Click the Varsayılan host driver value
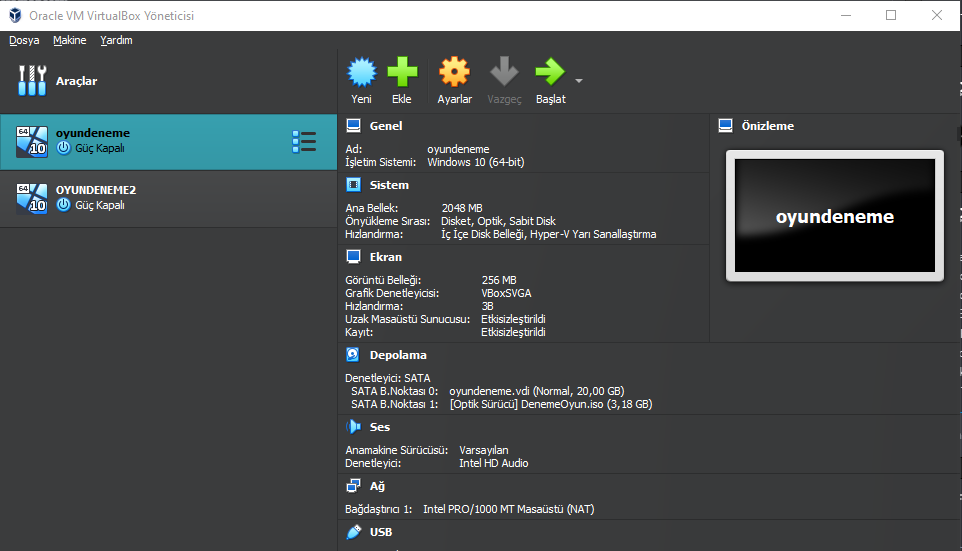Screen dimensions: 962x551 [483, 450]
